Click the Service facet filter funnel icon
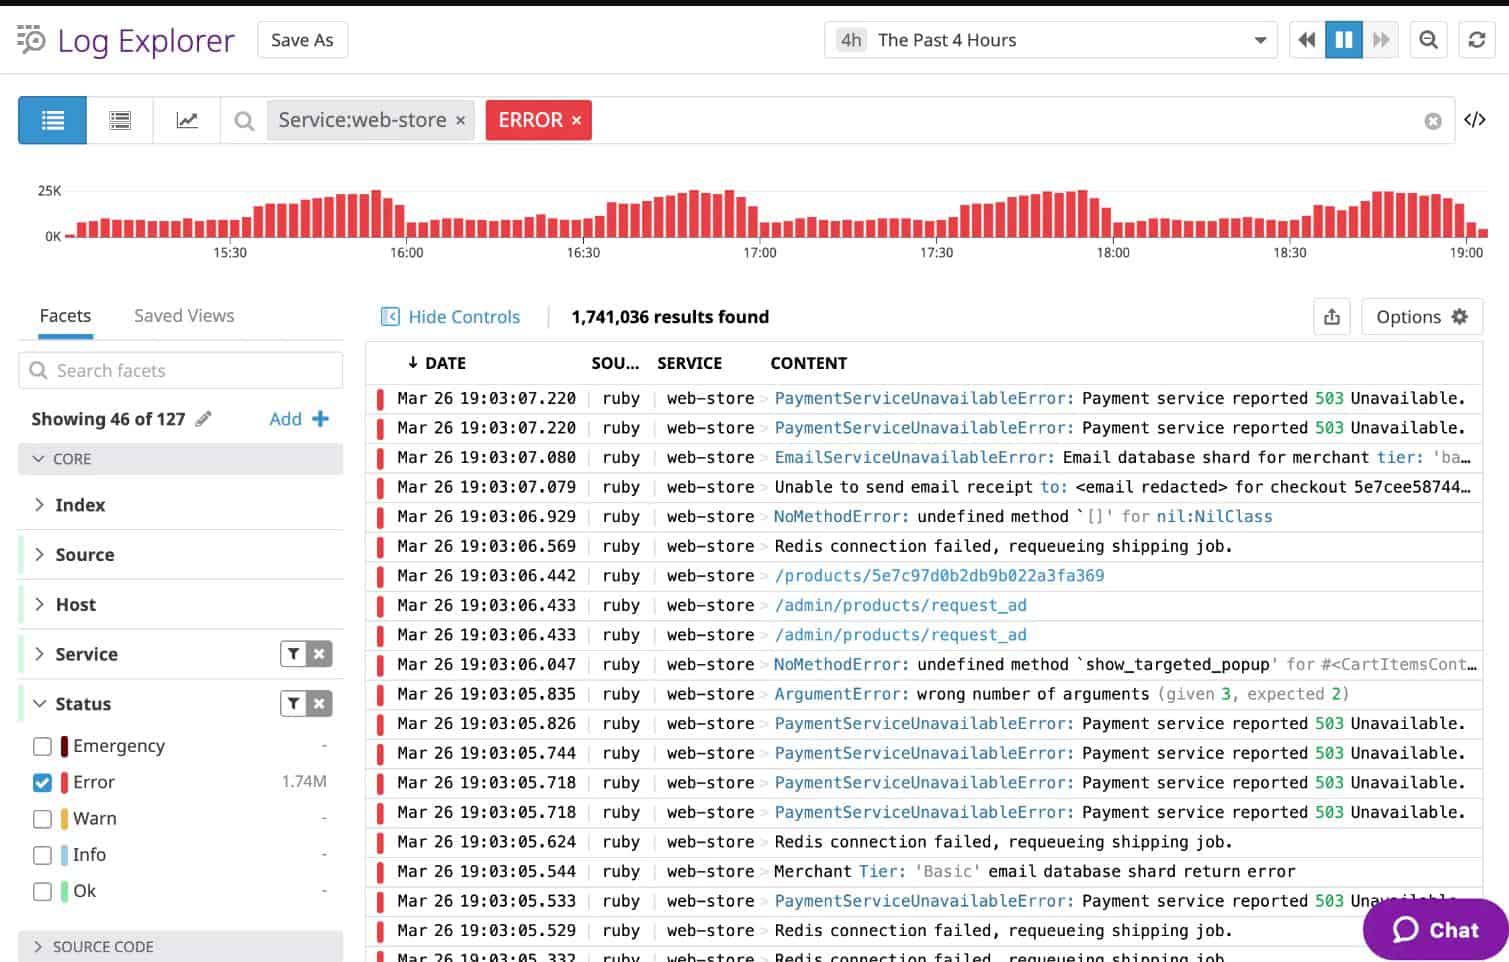The height and width of the screenshot is (962, 1509). pyautogui.click(x=293, y=654)
